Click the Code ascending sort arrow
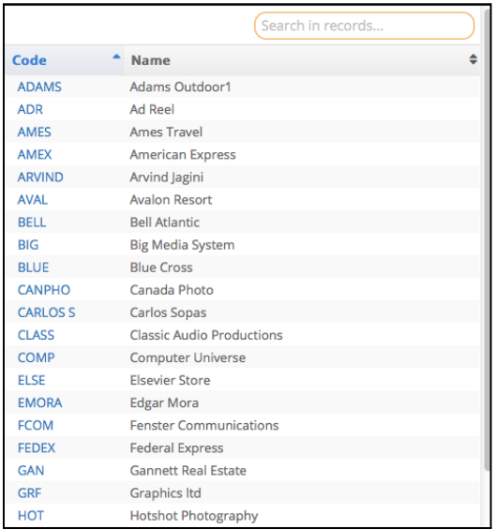 (x=116, y=57)
